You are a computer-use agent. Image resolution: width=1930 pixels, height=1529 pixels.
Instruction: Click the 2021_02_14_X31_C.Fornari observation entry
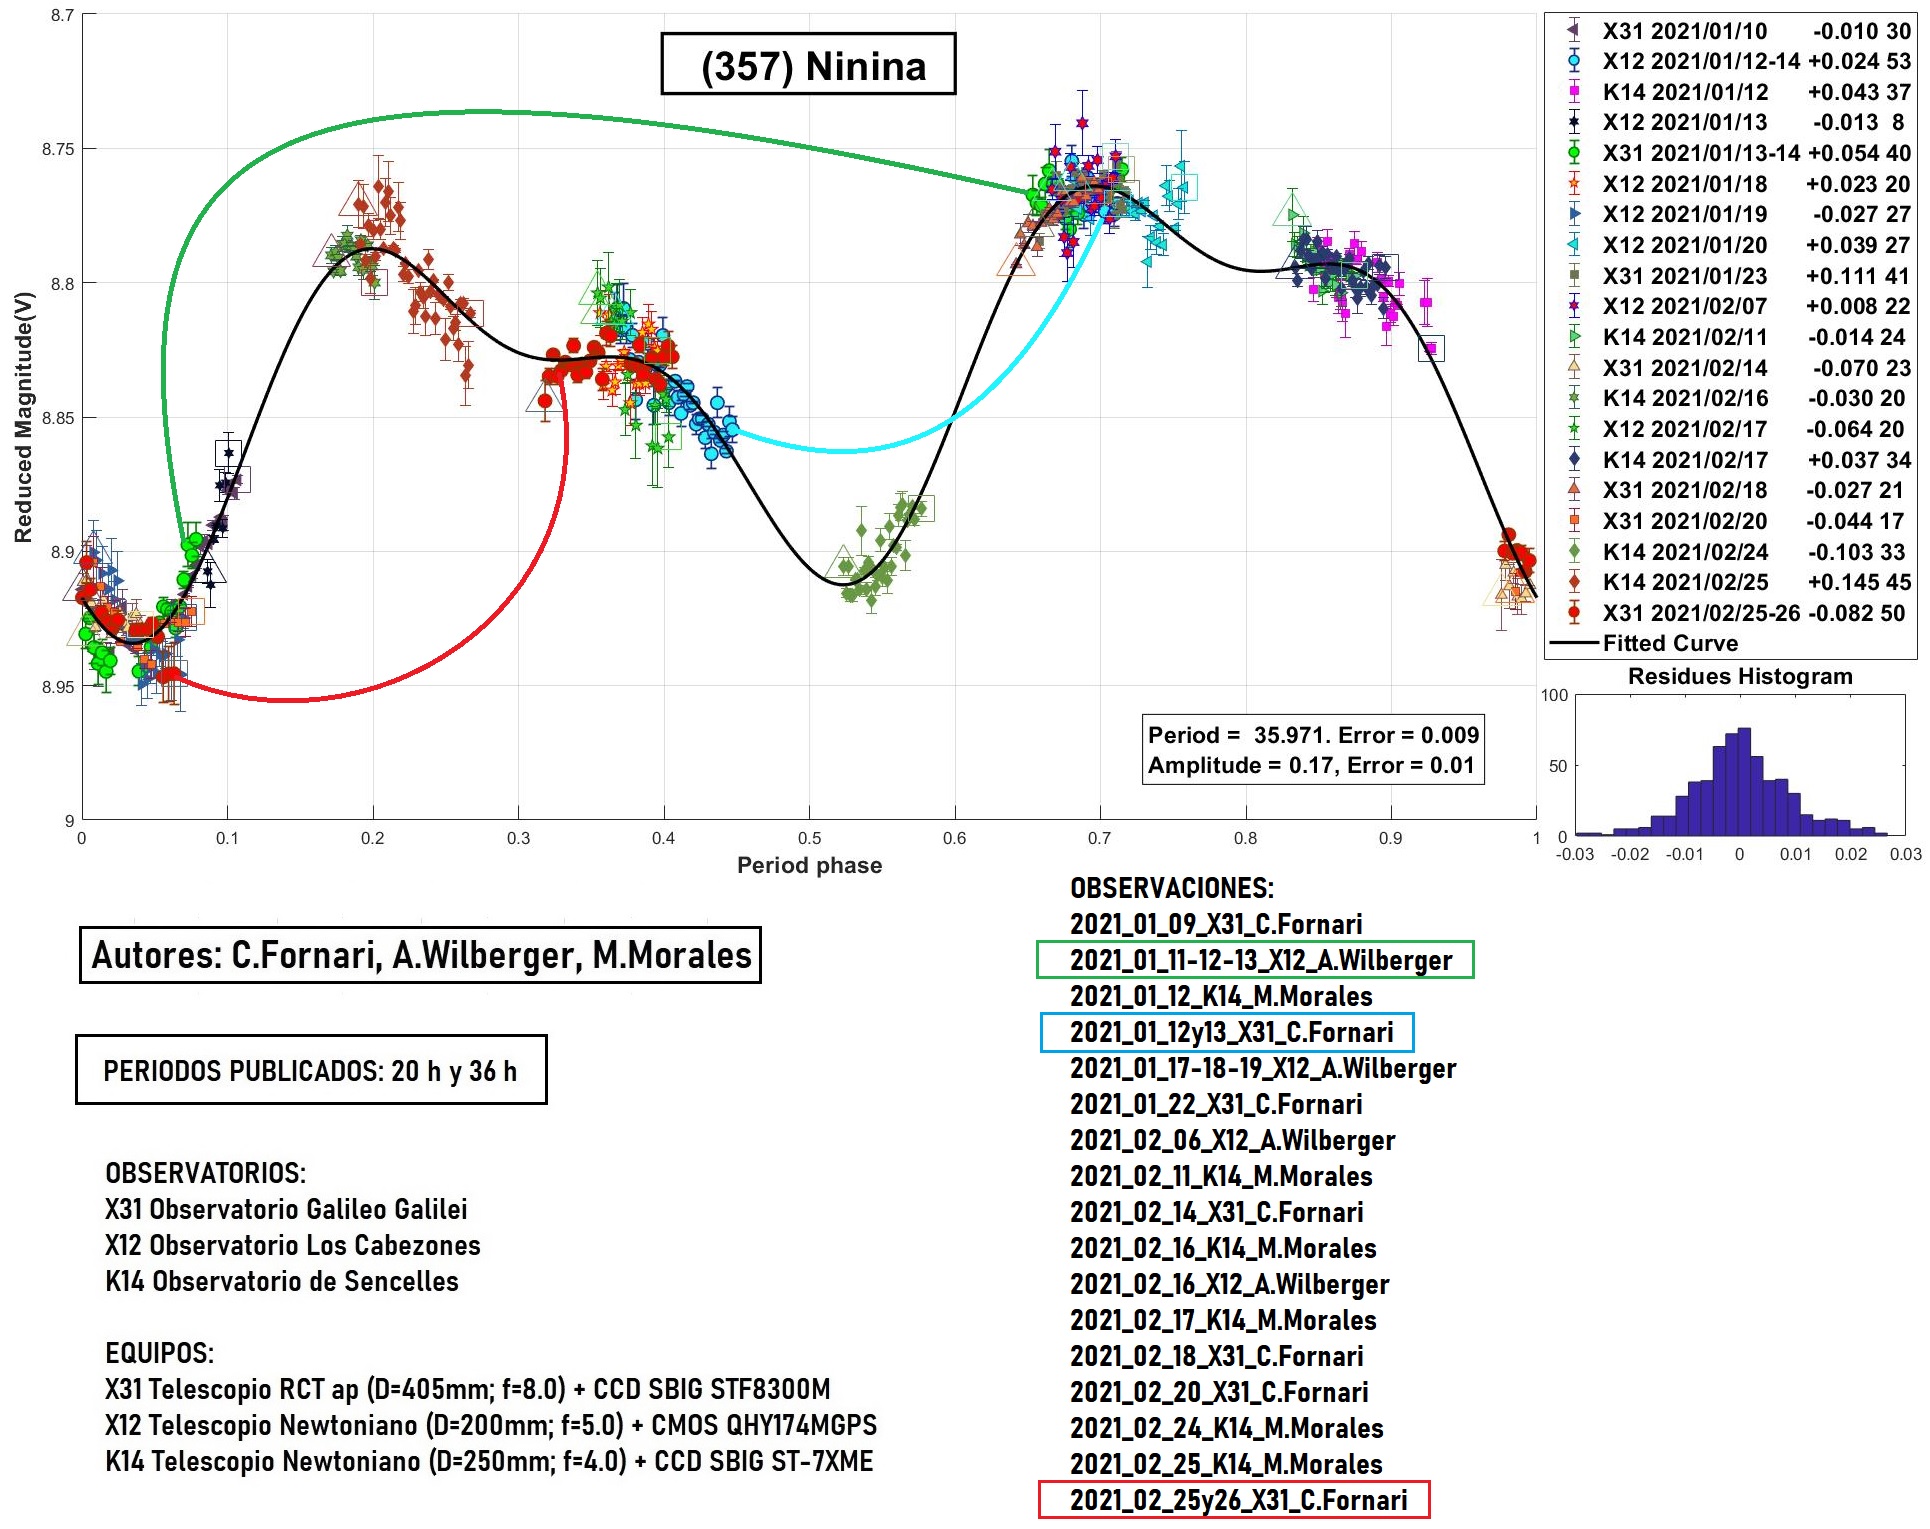pyautogui.click(x=1216, y=1212)
